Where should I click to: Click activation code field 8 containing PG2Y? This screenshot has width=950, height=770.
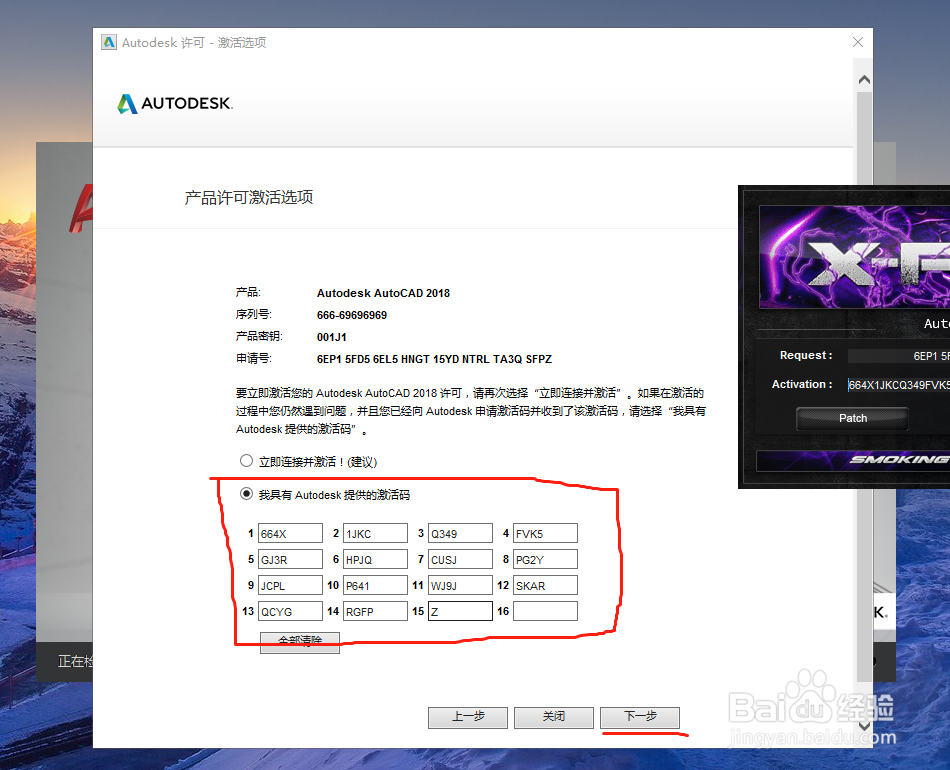coord(545,559)
